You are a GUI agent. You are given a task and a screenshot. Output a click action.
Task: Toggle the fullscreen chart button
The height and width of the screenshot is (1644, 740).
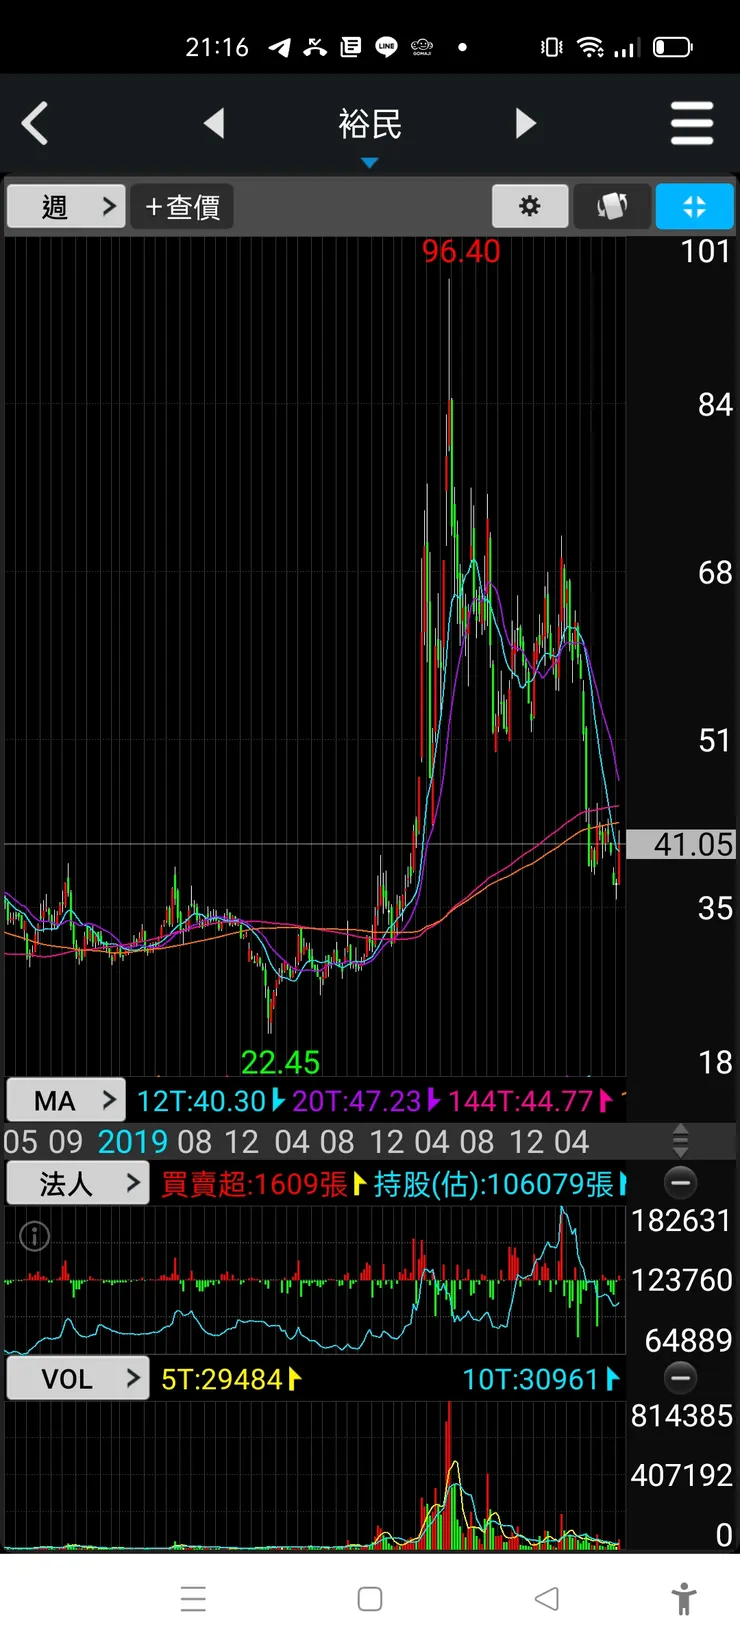pyautogui.click(x=694, y=207)
